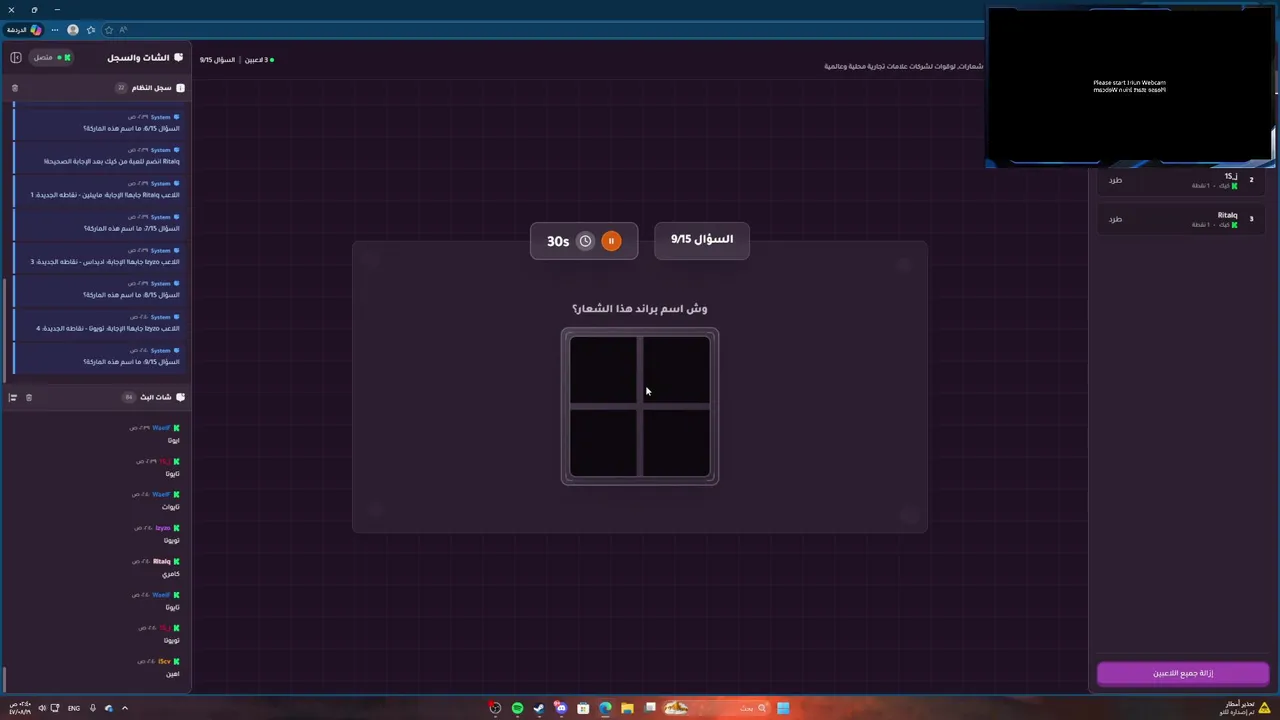Image resolution: width=1280 pixels, height=720 pixels.
Task: Open the browser profile avatar
Action: pos(73,30)
